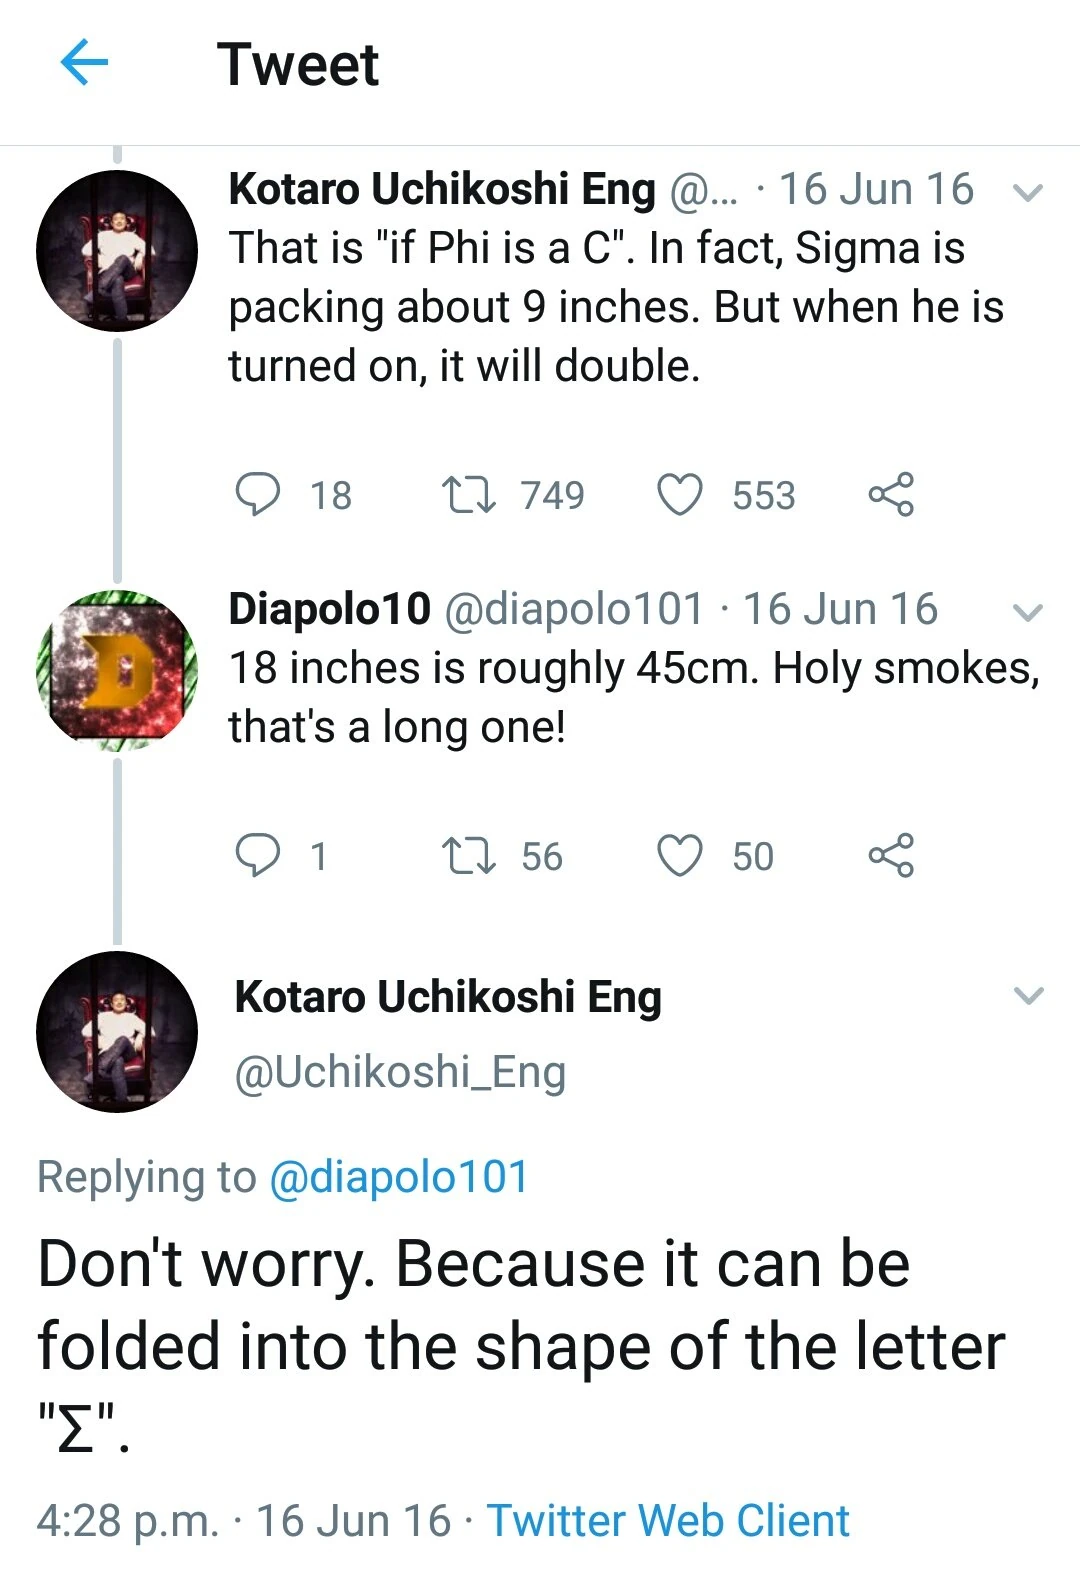The image size is (1080, 1573).
Task: Tap the back arrow icon
Action: pos(85,65)
